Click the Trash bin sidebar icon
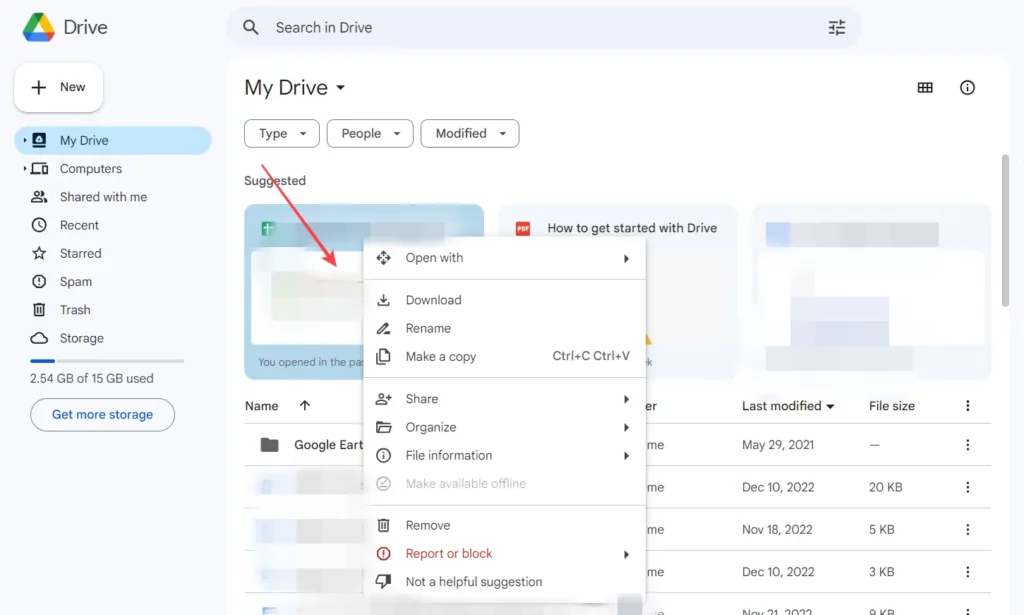 (39, 309)
